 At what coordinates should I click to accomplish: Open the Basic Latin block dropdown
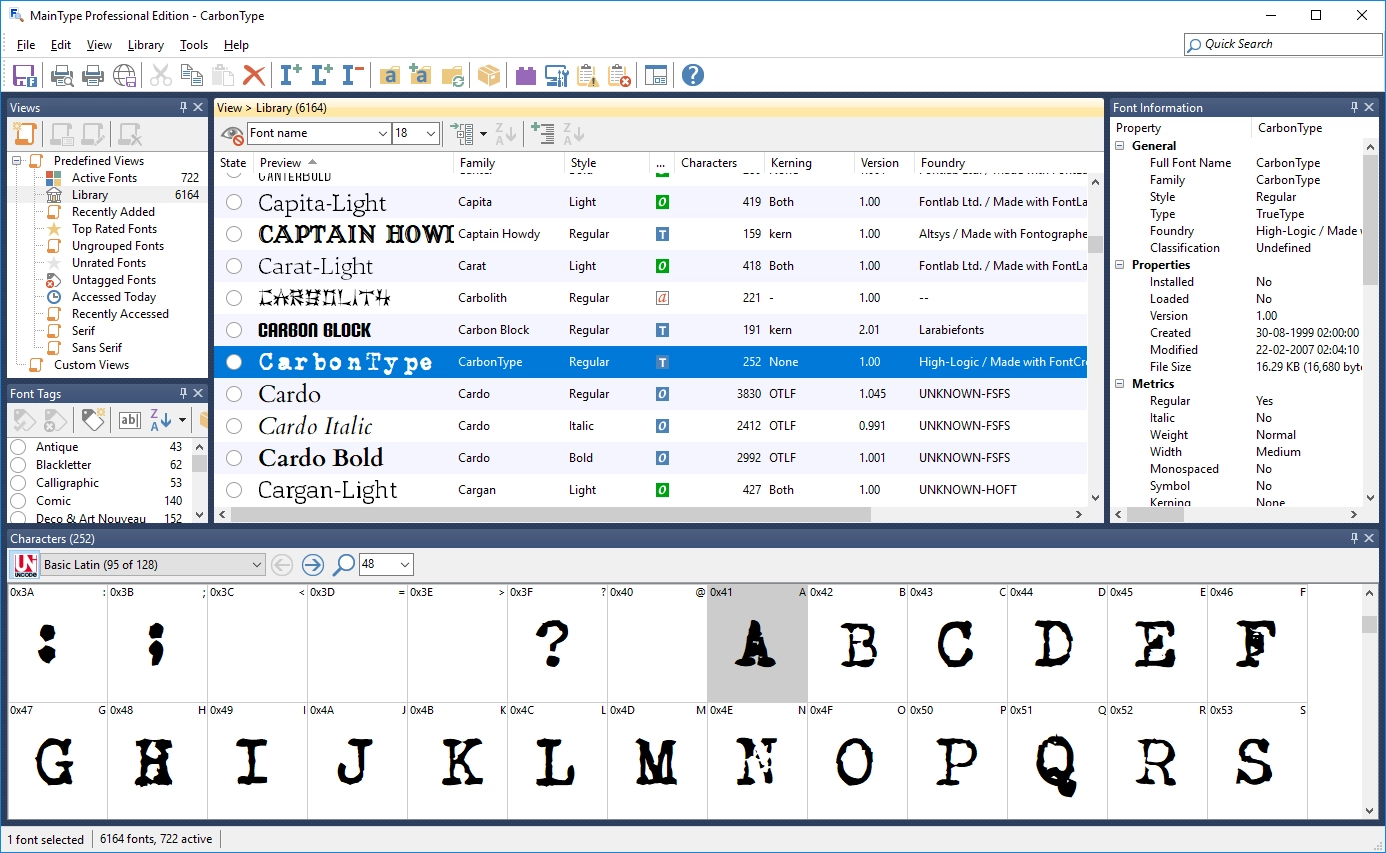coord(257,565)
